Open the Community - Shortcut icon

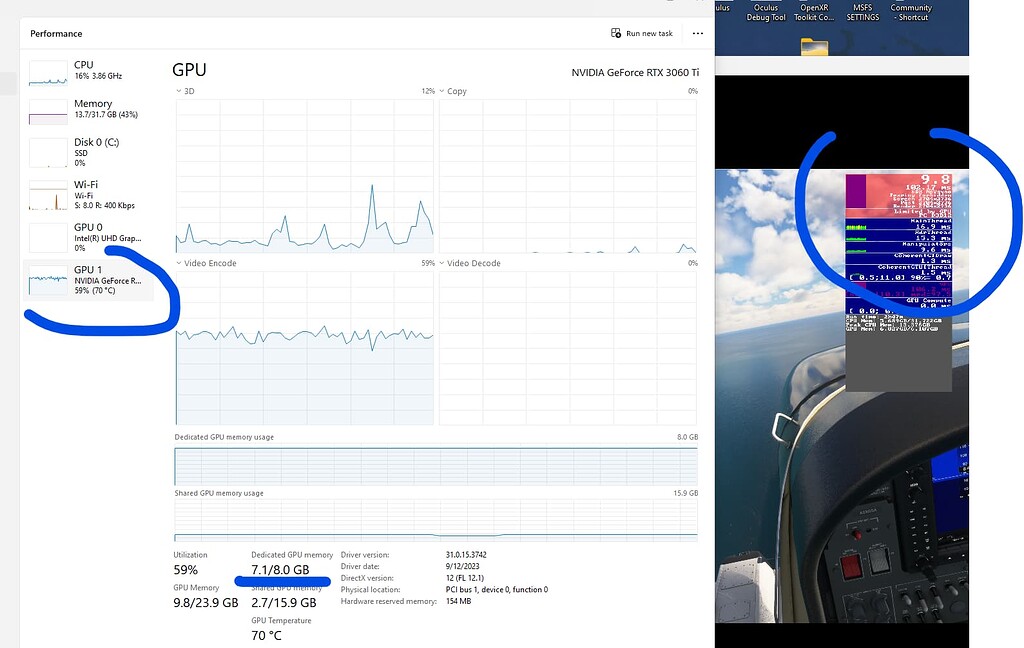click(912, 12)
